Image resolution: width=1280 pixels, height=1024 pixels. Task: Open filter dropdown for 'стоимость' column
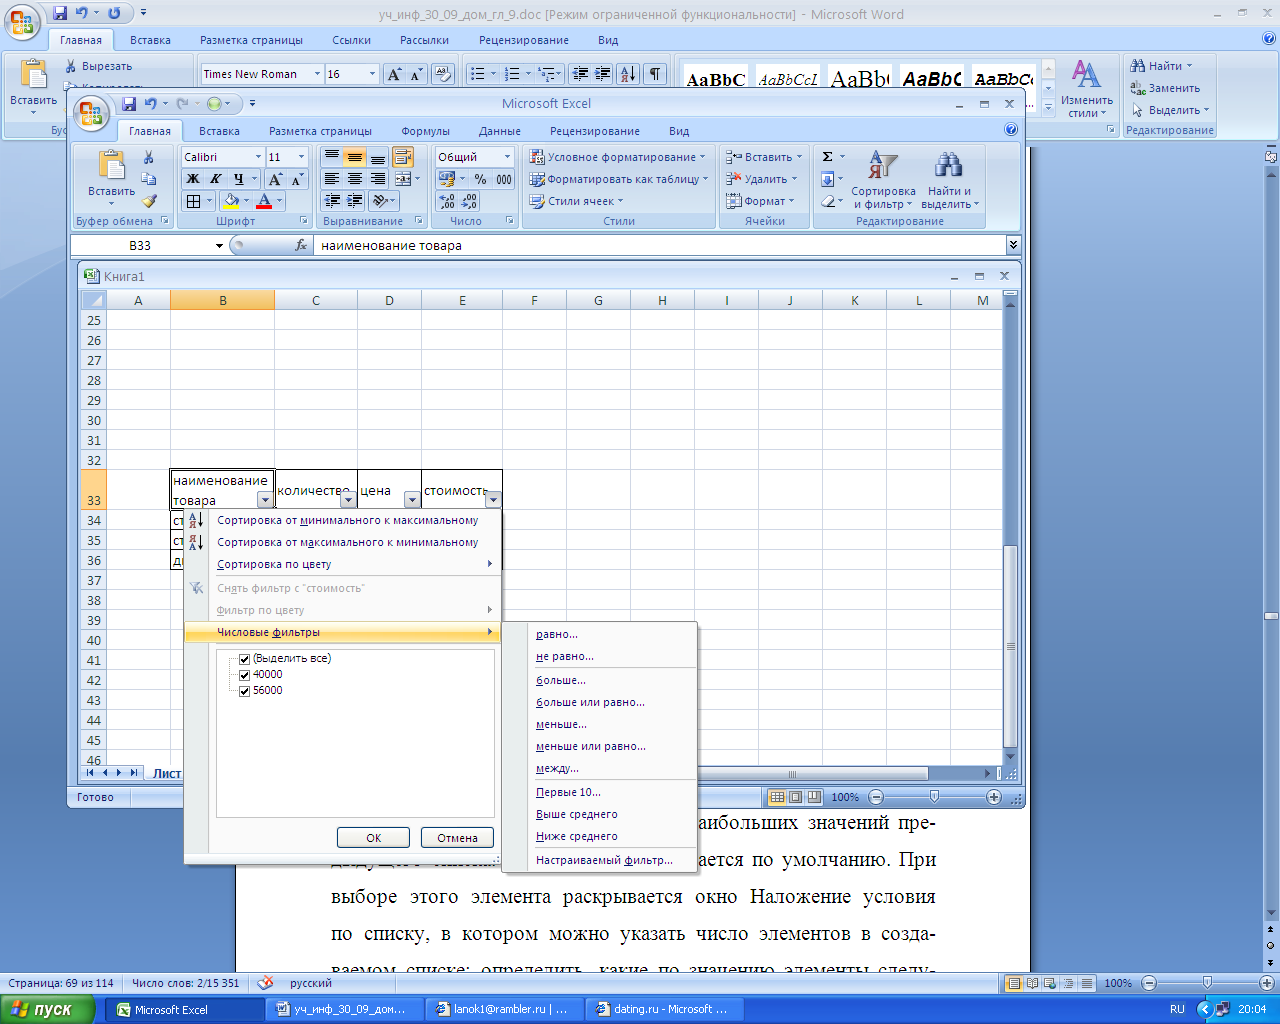coord(493,500)
